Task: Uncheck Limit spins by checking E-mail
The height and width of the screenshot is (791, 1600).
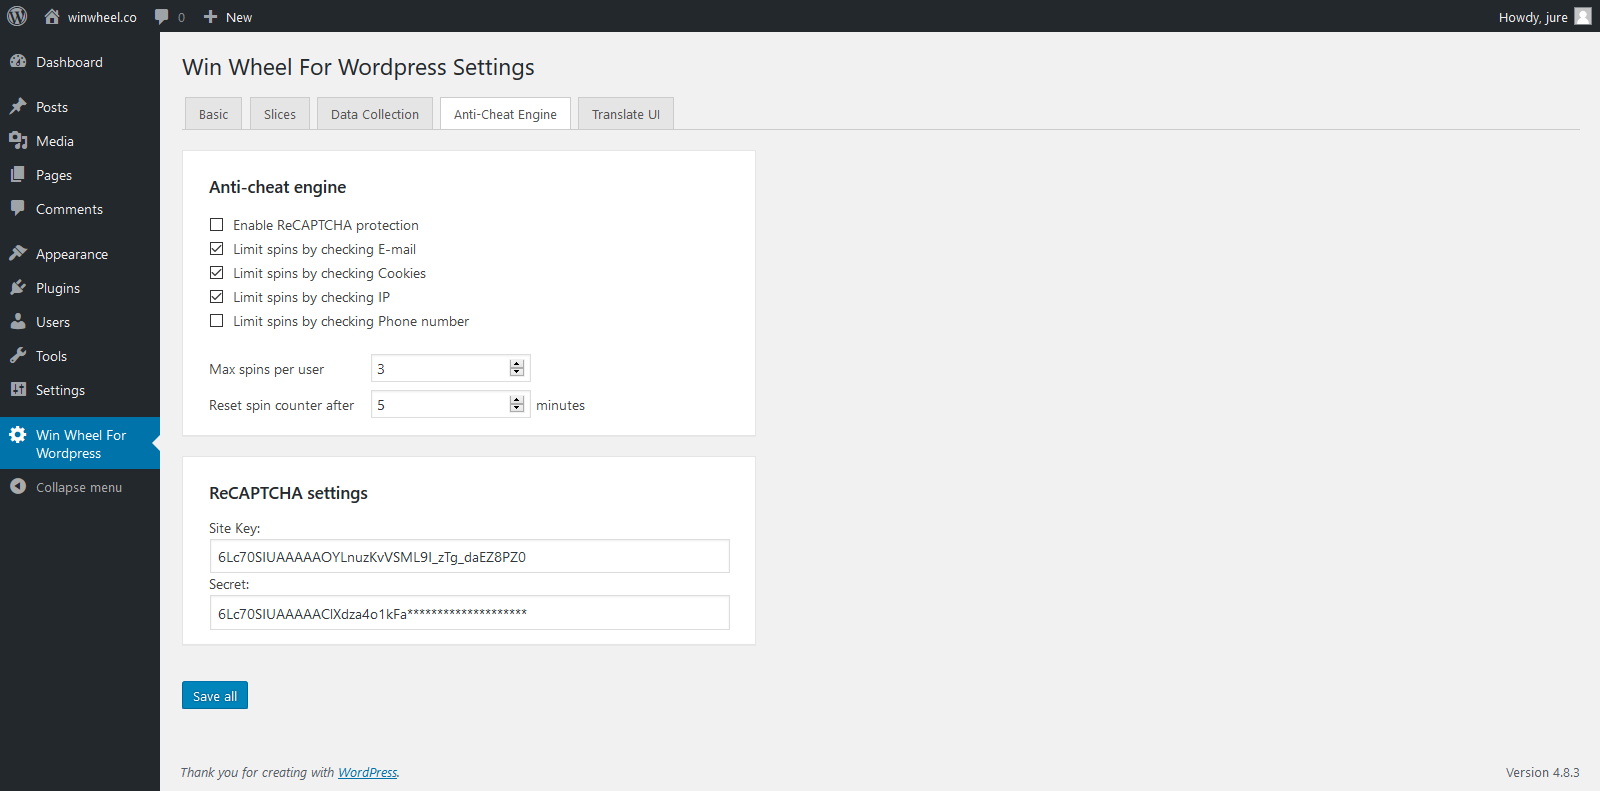Action: [216, 249]
